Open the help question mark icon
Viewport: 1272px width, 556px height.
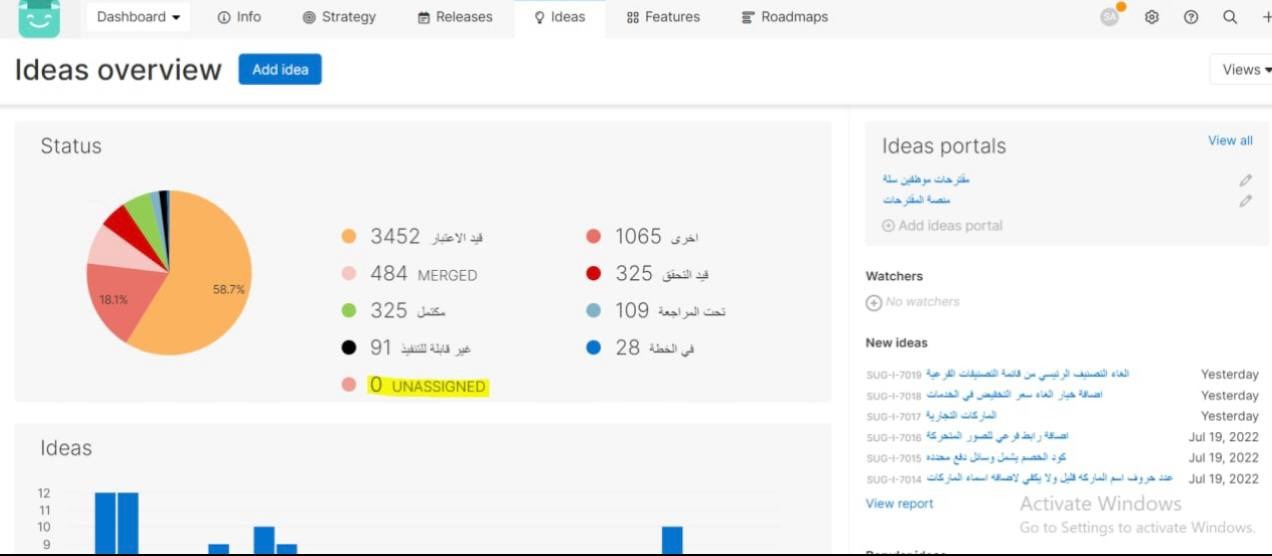tap(1191, 17)
